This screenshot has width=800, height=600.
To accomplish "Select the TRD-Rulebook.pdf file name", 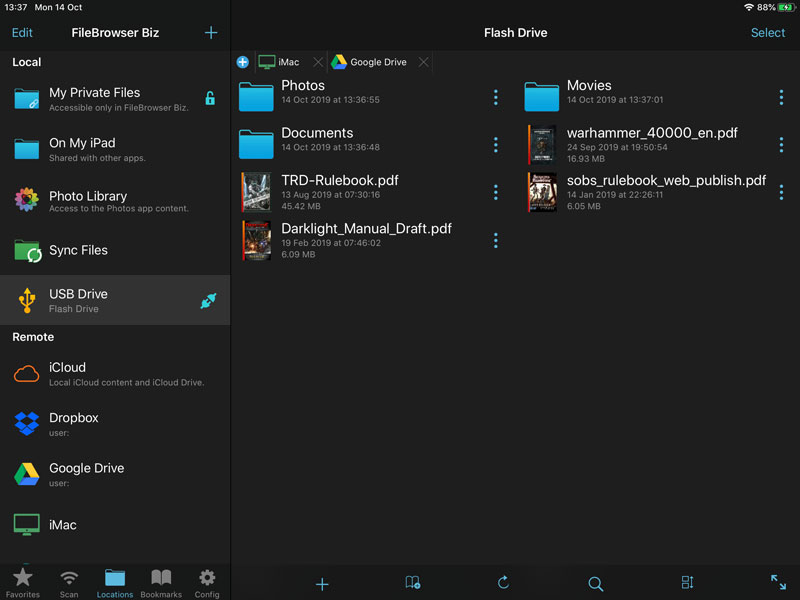I will (340, 180).
